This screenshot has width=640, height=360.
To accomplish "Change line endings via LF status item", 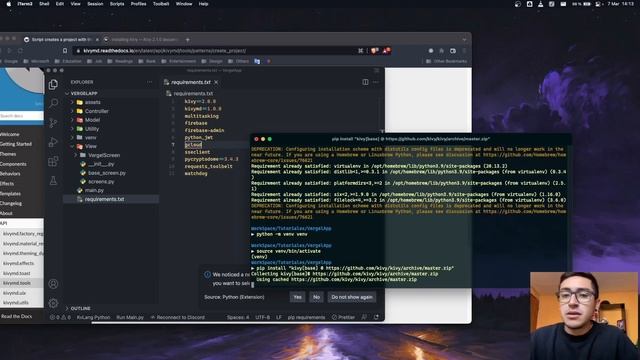I will pyautogui.click(x=279, y=317).
